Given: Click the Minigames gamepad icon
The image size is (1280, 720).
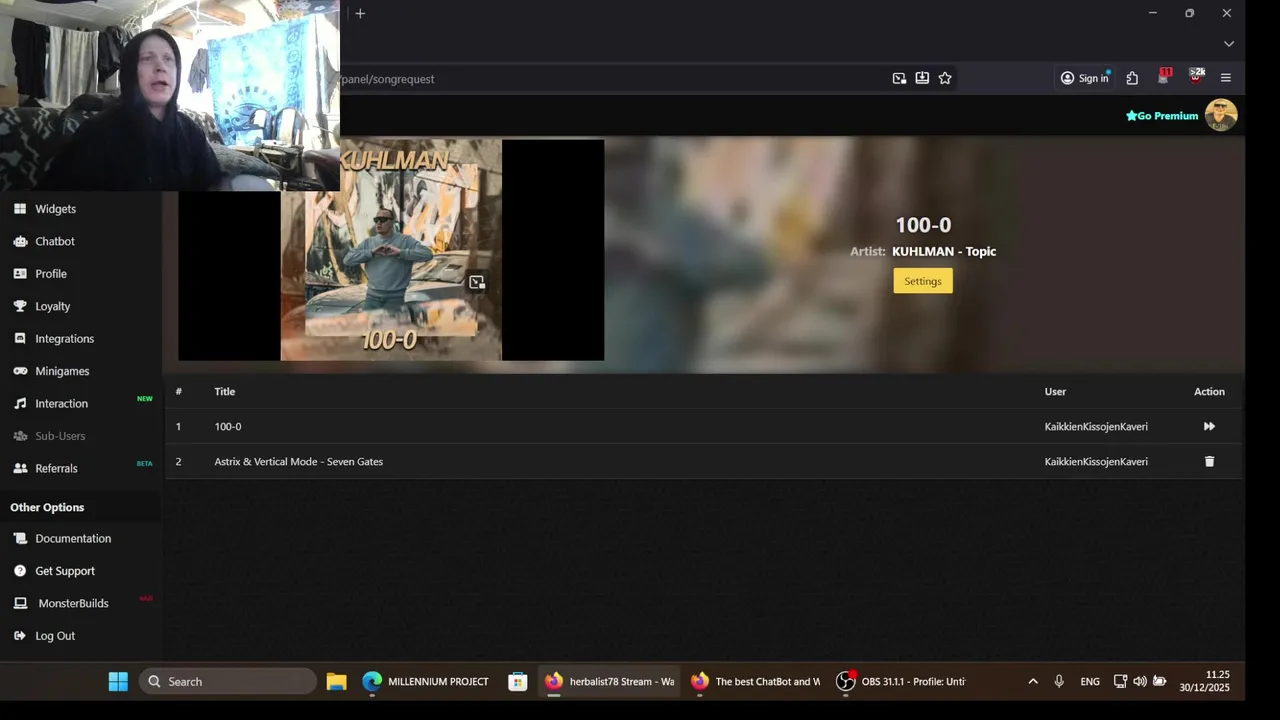Looking at the screenshot, I should pyautogui.click(x=20, y=371).
